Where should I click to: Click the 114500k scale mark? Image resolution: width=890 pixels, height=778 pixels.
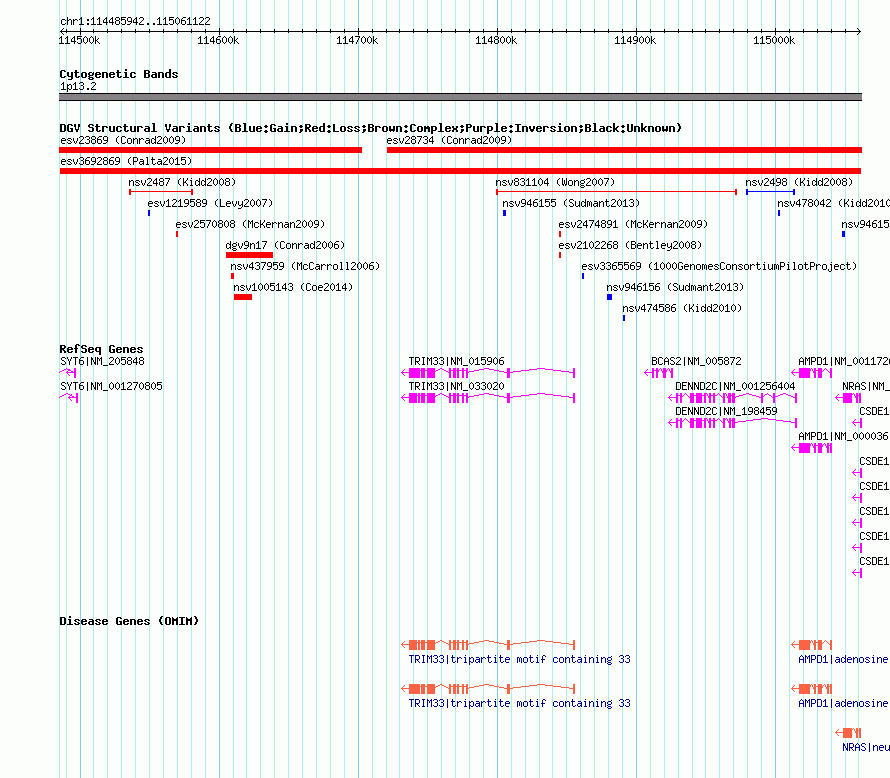79,40
